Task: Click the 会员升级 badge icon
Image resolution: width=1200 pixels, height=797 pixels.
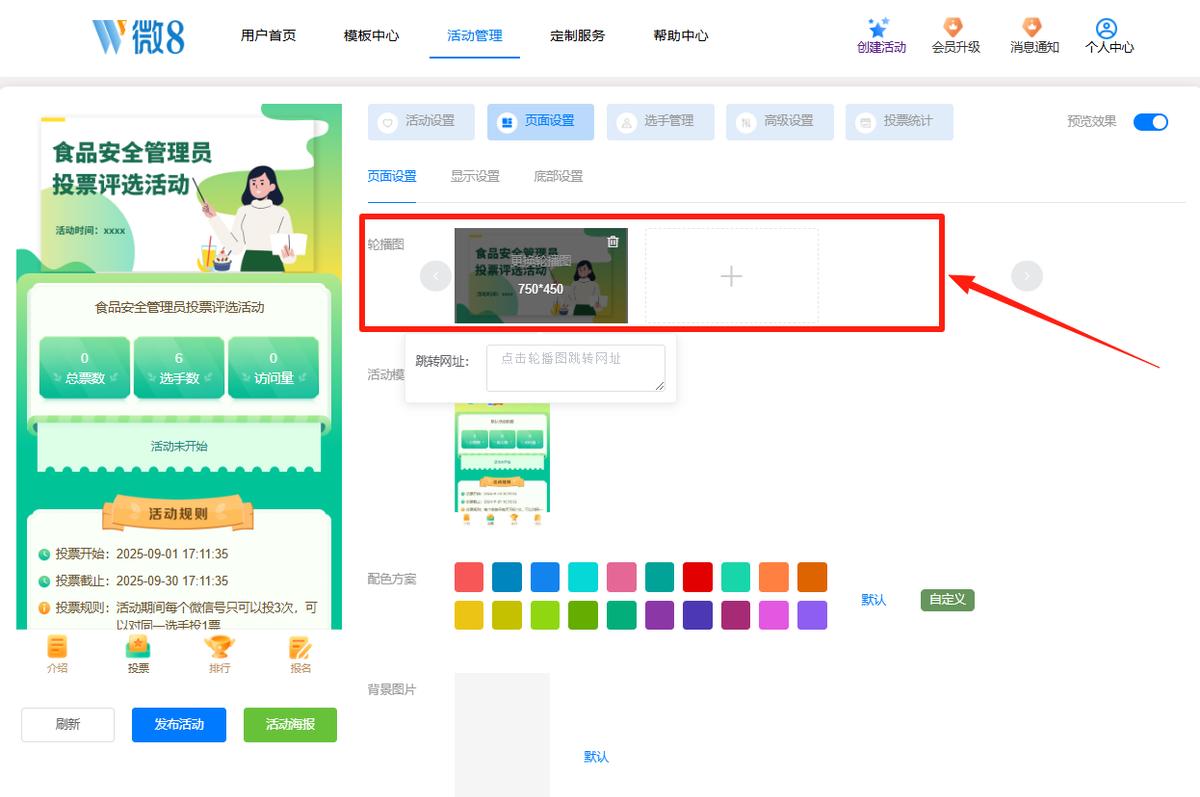Action: click(x=955, y=27)
